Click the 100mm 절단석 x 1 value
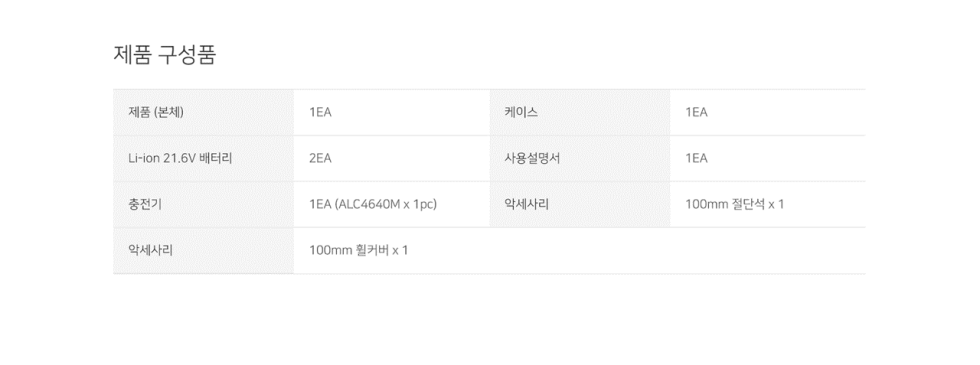Viewport: 980px width, 365px height. tap(734, 204)
